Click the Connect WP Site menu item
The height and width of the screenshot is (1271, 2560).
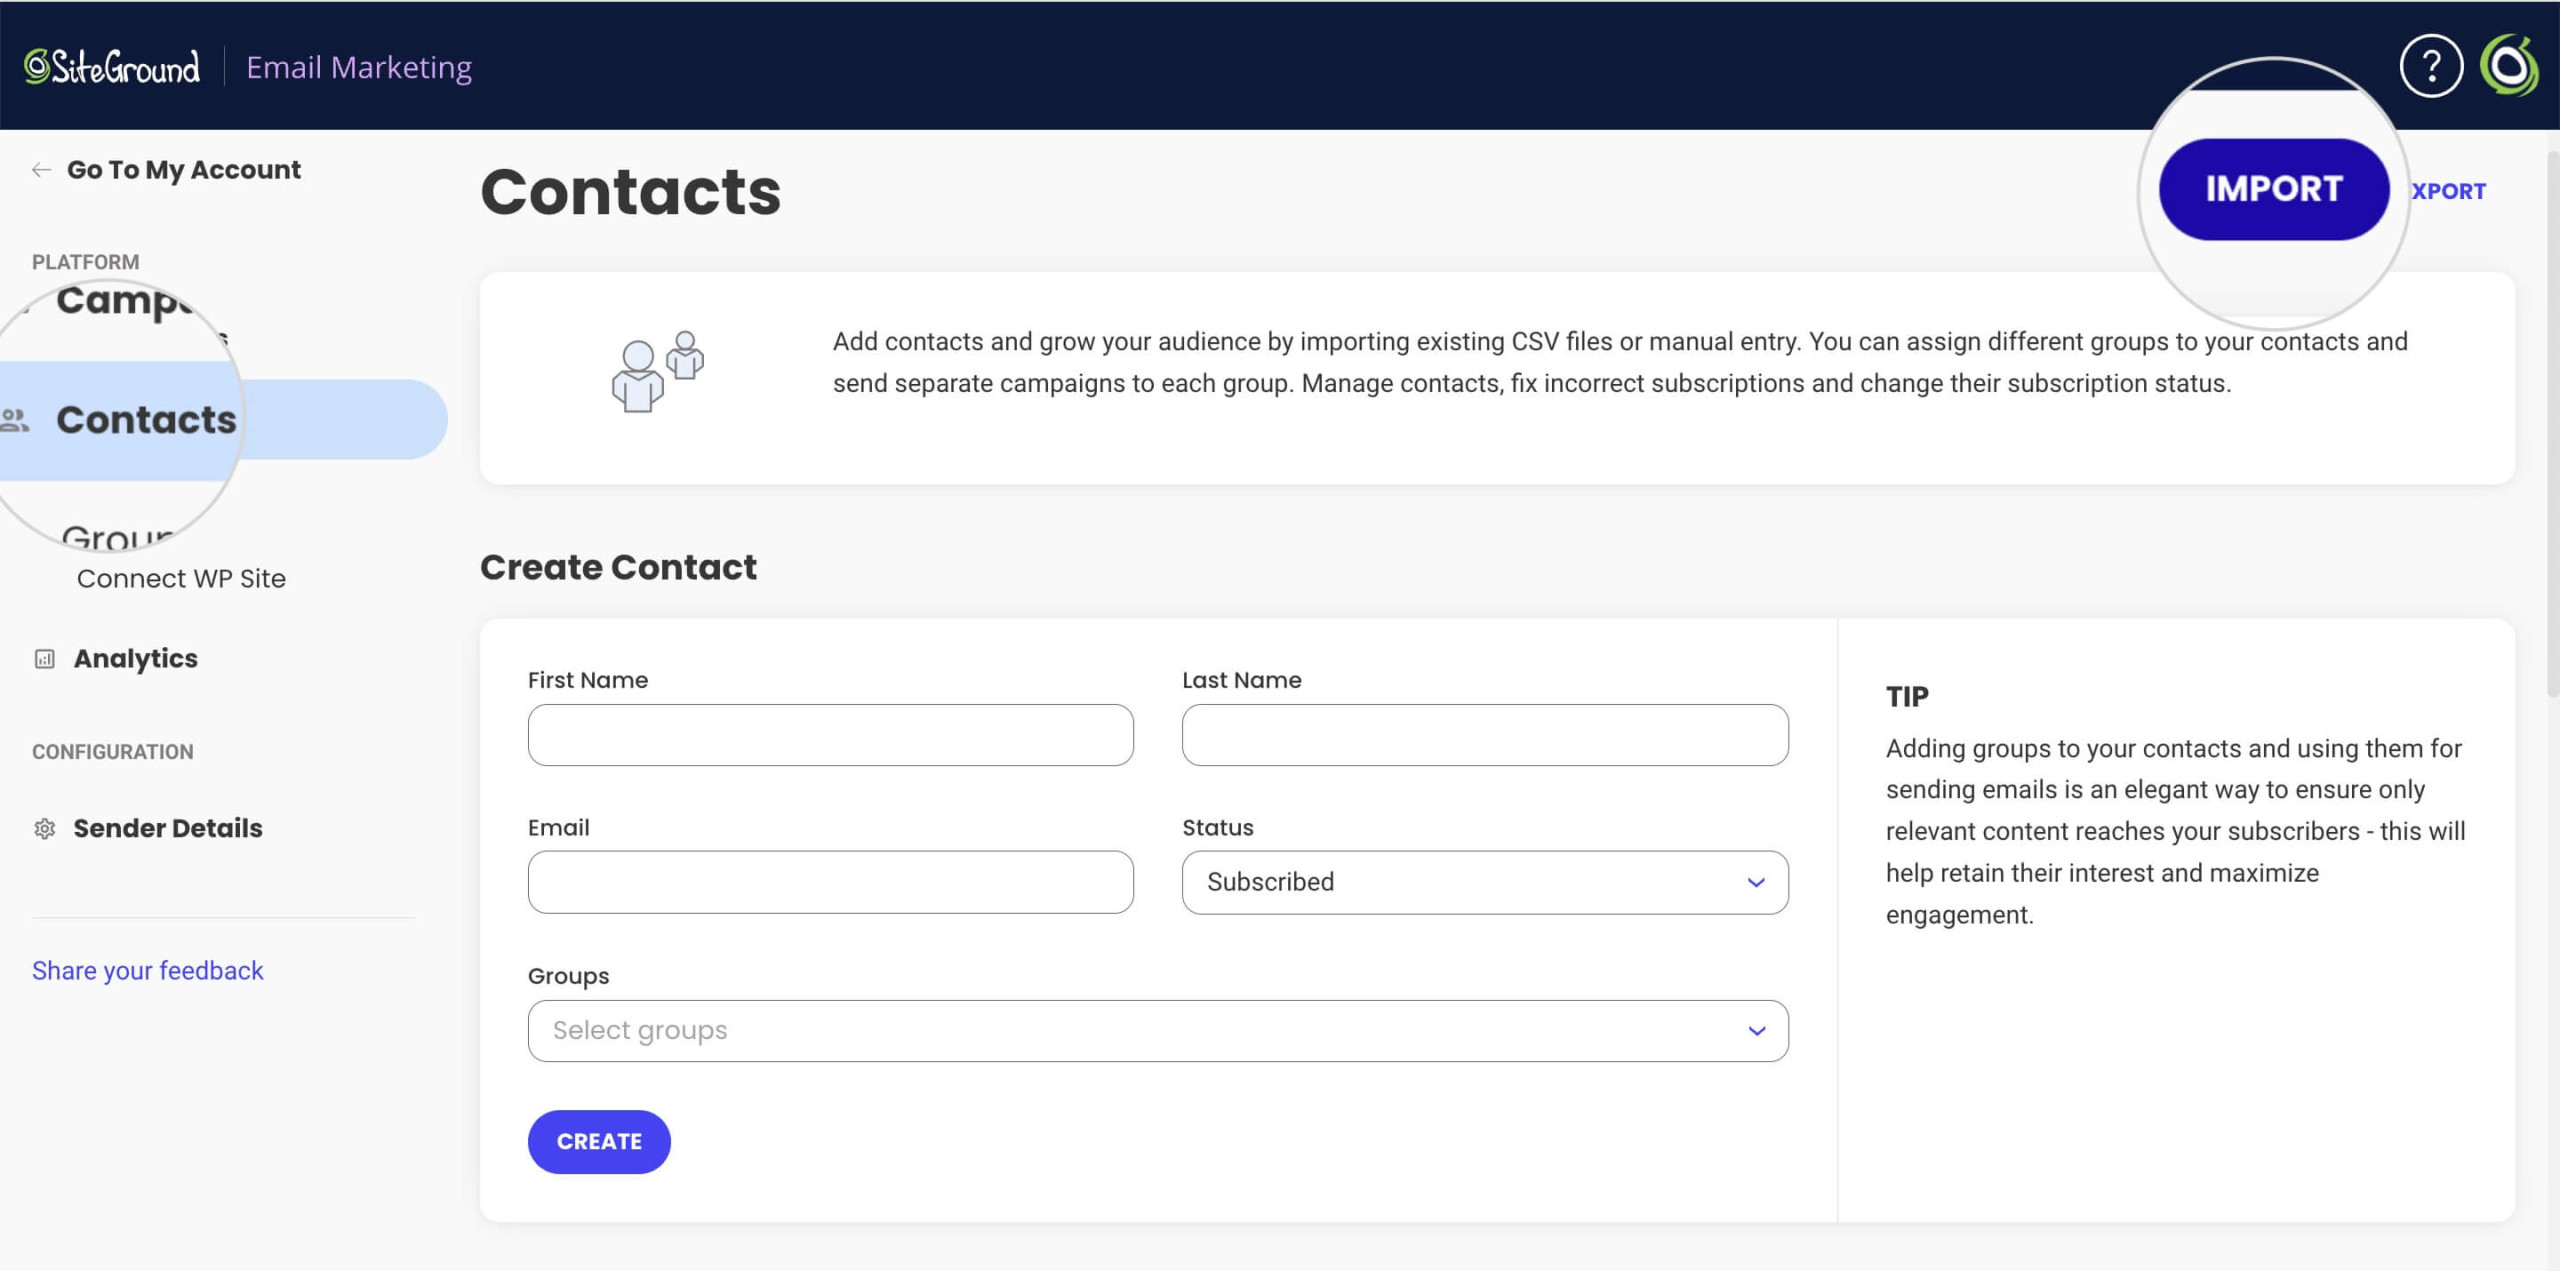[x=181, y=578]
